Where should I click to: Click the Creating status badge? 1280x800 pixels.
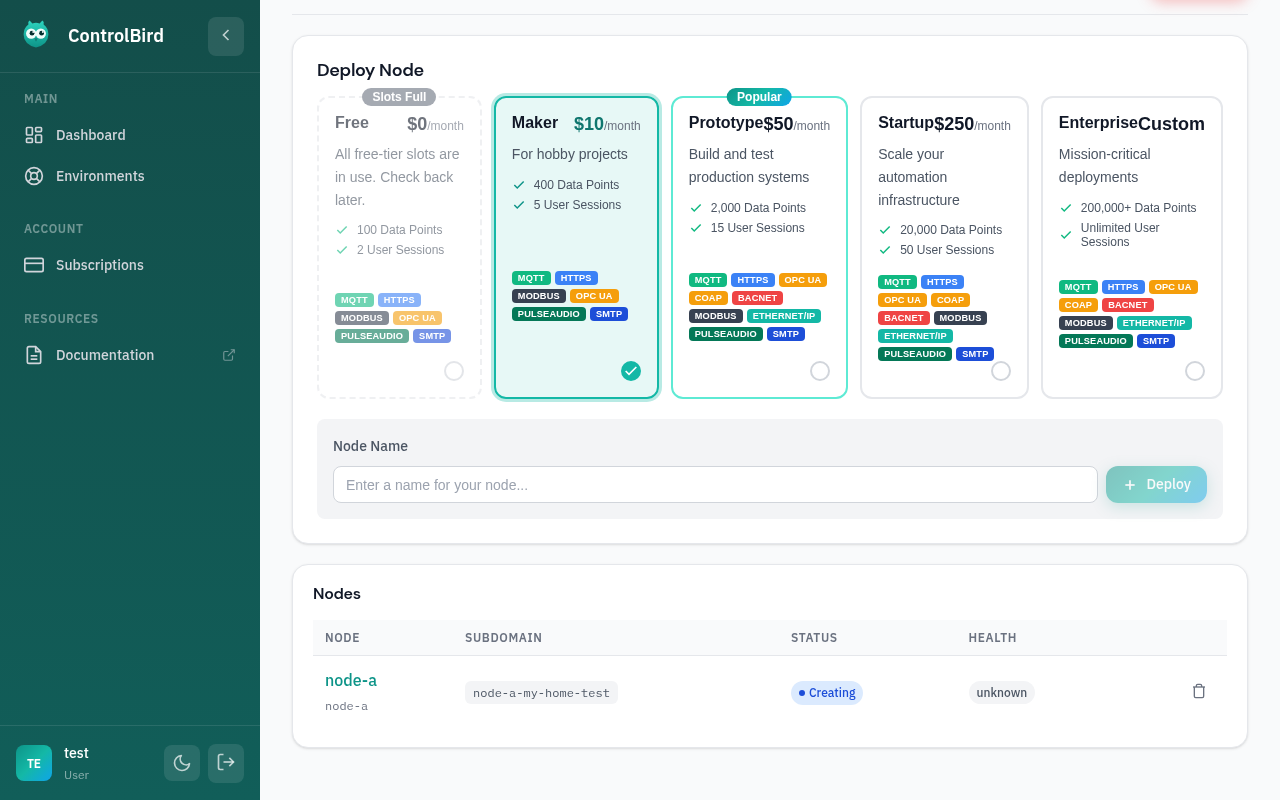click(x=827, y=693)
